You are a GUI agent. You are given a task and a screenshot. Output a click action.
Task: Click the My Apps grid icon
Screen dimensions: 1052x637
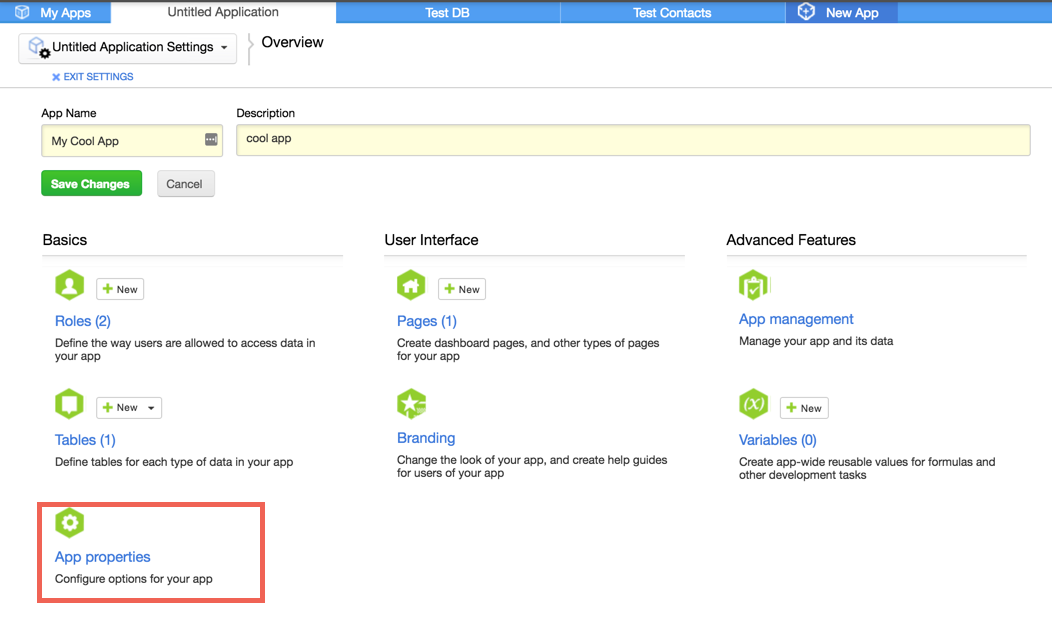click(x=22, y=12)
